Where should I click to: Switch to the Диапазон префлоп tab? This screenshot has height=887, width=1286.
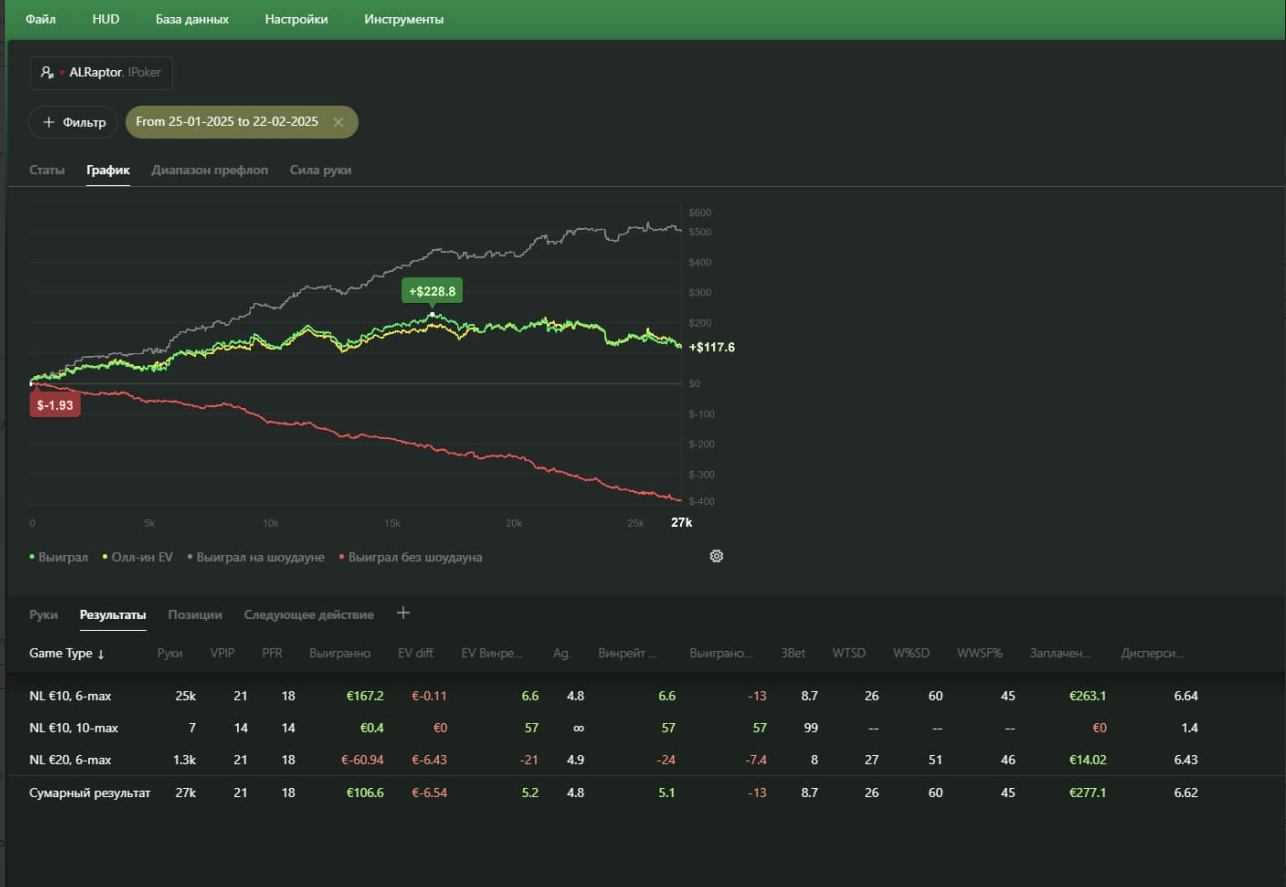(210, 170)
